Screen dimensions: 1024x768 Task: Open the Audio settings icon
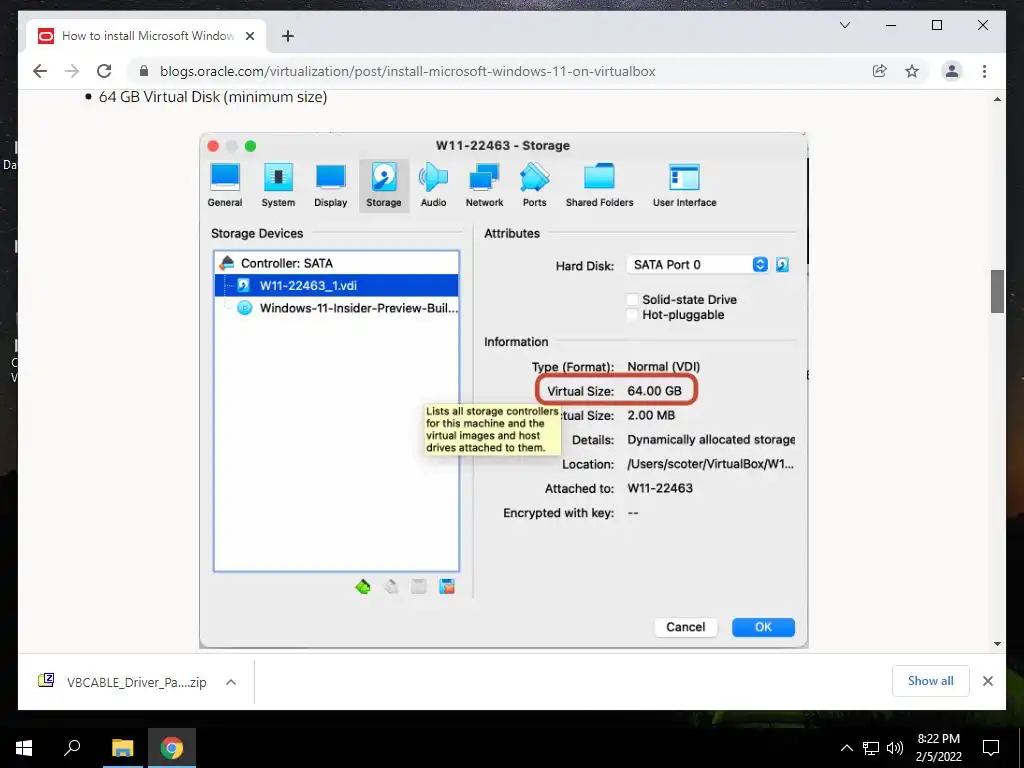(x=434, y=185)
